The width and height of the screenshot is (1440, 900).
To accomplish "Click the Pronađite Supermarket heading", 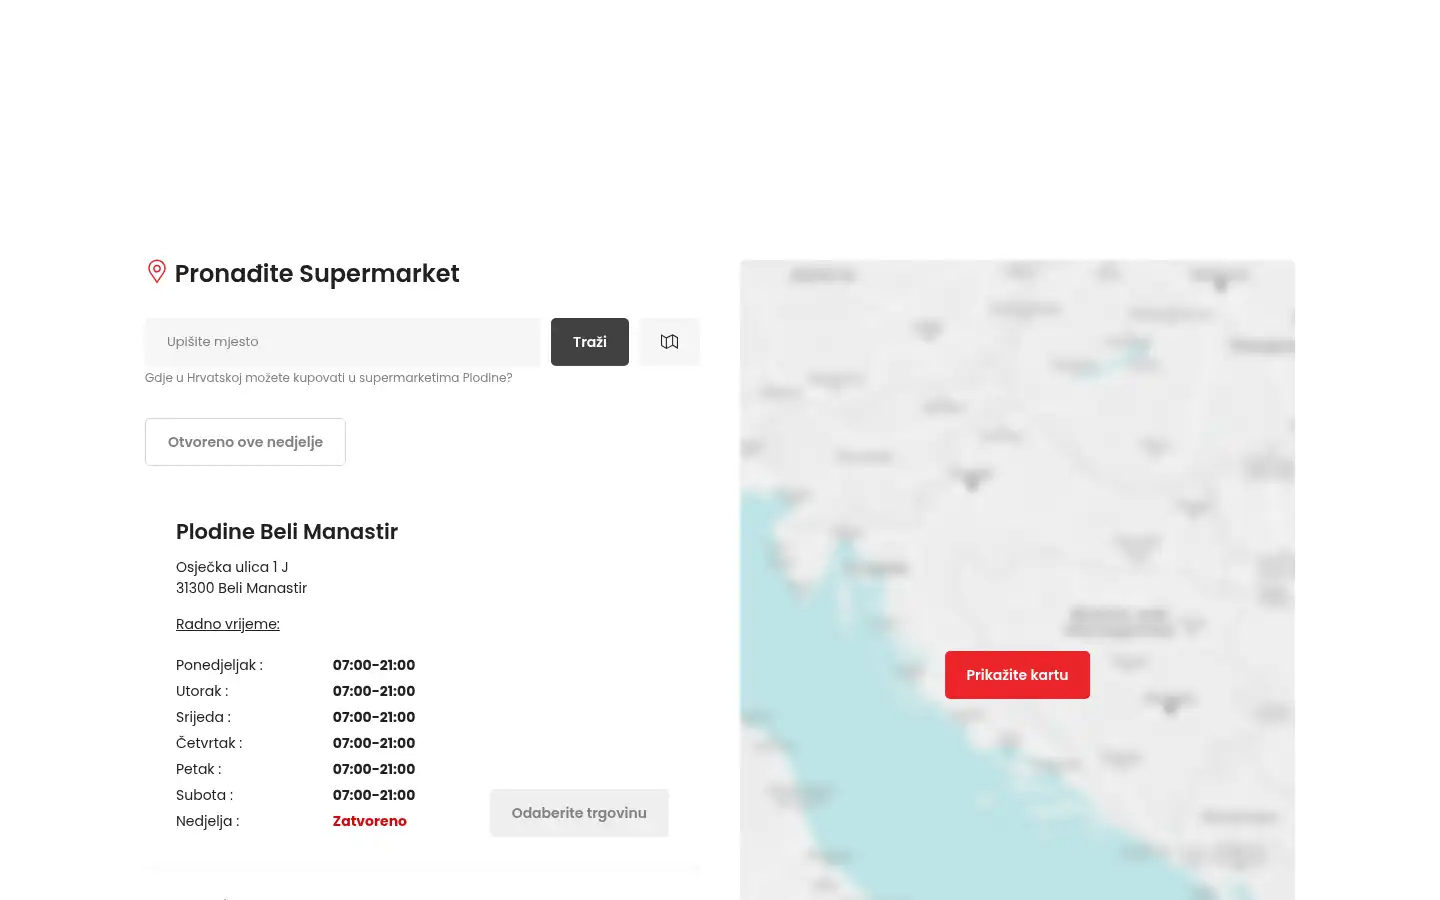I will point(317,274).
